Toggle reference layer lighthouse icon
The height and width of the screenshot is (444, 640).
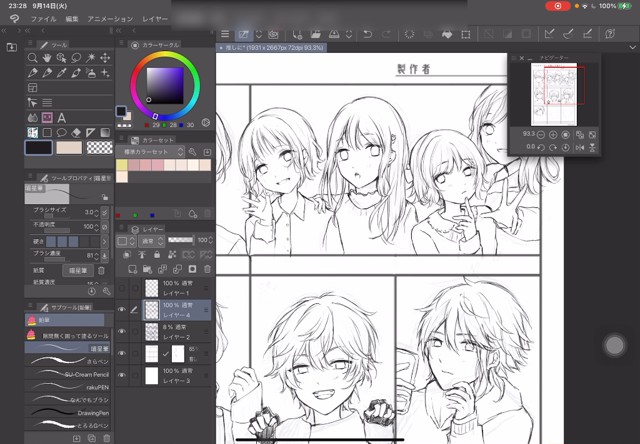(142, 255)
